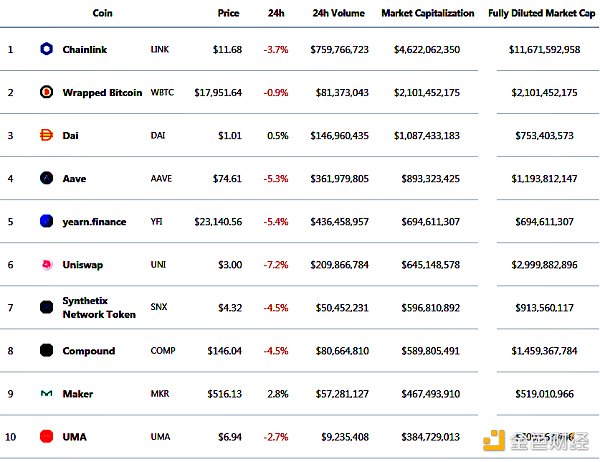Open the Chainlink coin name link

(x=87, y=48)
